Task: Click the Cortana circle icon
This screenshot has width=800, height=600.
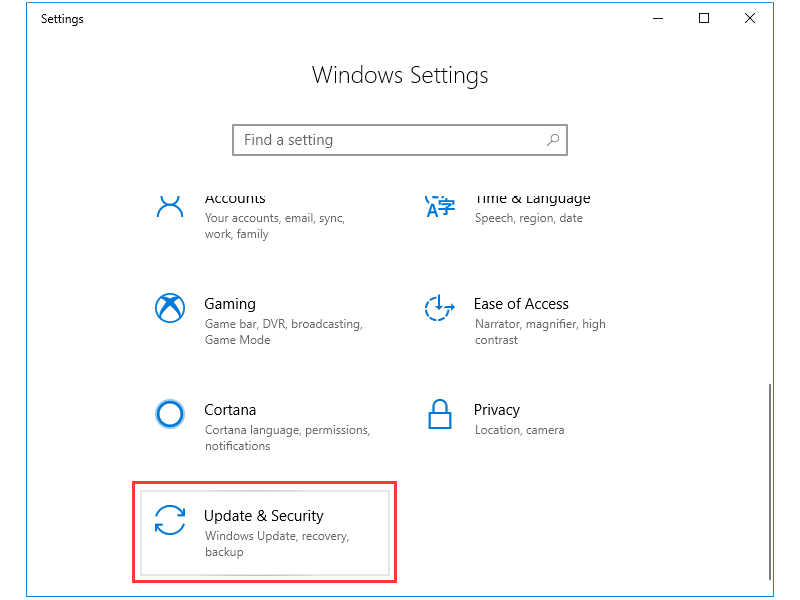Action: pos(170,414)
